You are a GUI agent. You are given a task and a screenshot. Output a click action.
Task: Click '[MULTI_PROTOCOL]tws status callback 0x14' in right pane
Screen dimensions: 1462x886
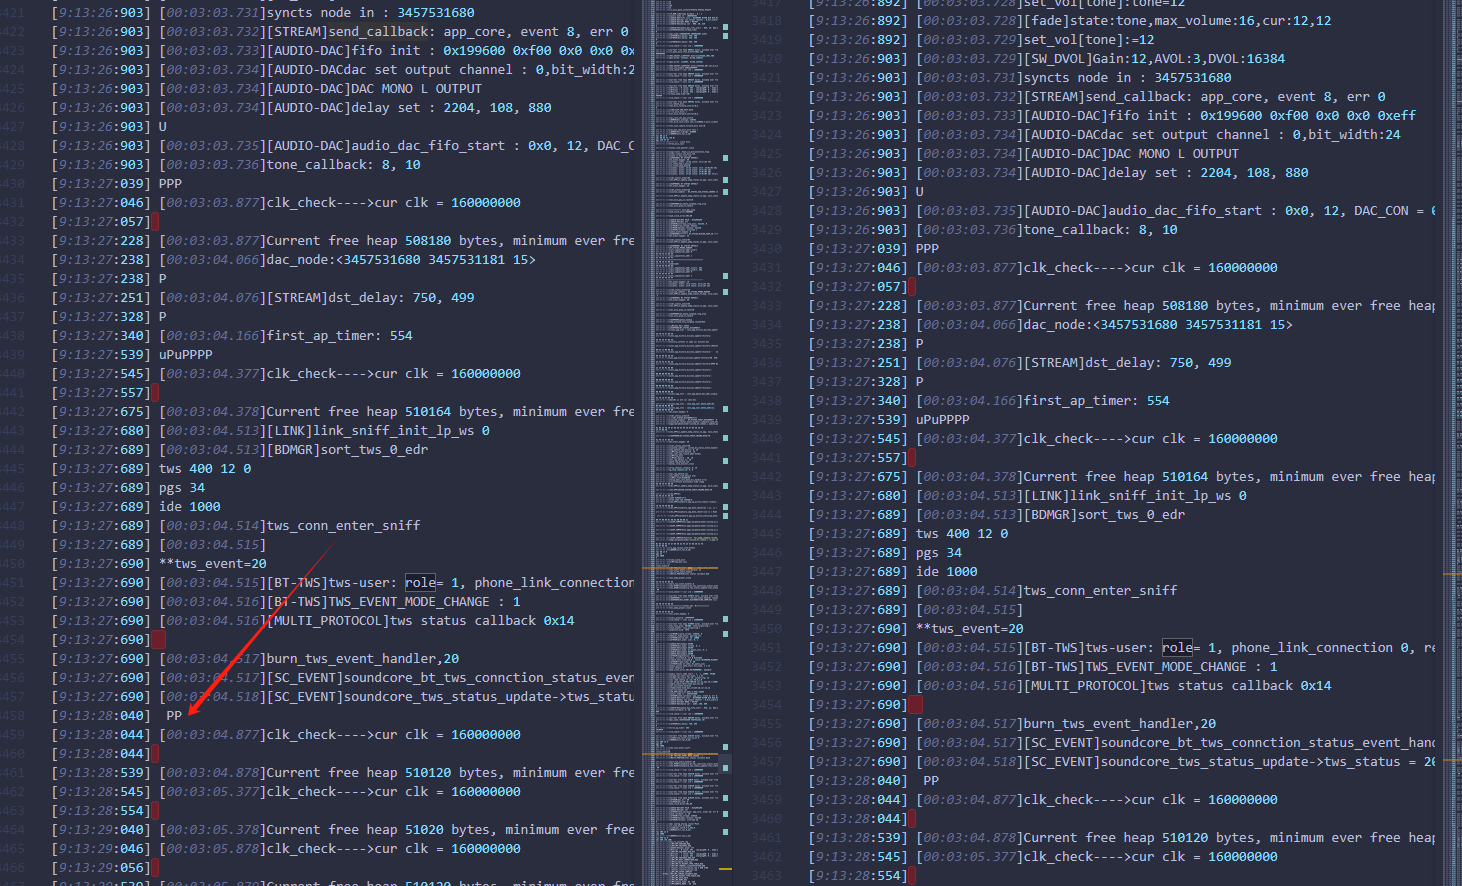click(1178, 685)
